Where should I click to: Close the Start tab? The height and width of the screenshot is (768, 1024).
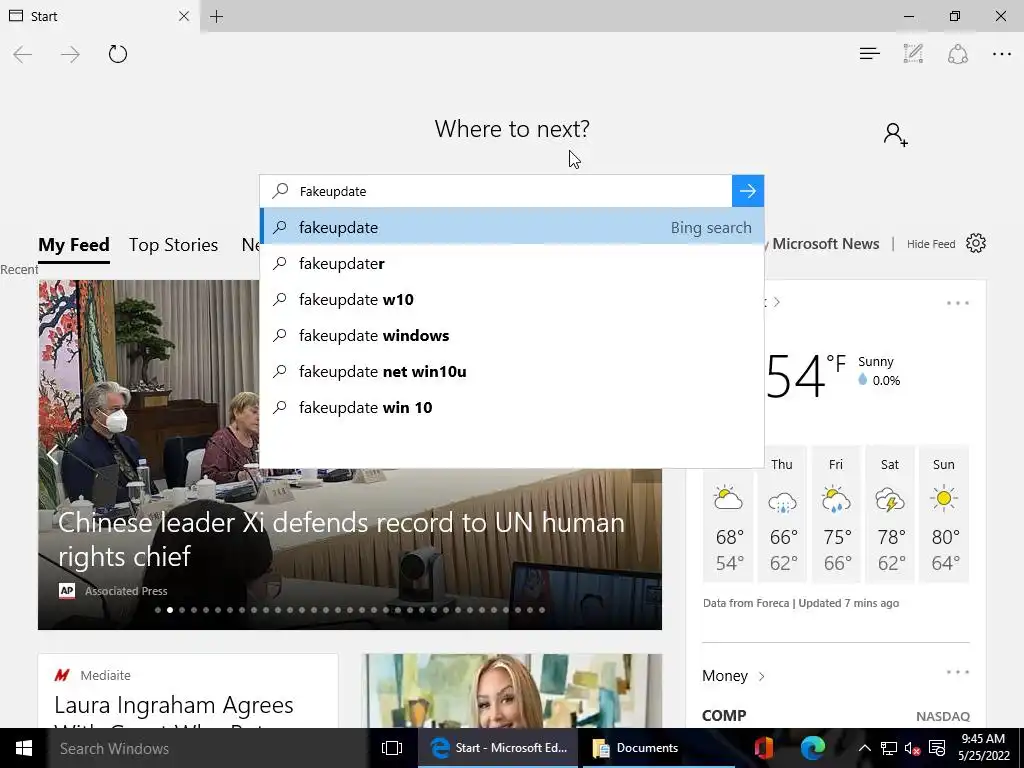pyautogui.click(x=184, y=16)
